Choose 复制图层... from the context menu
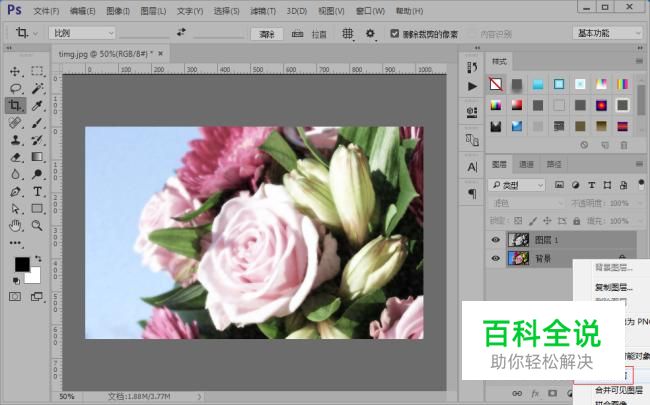 click(614, 287)
